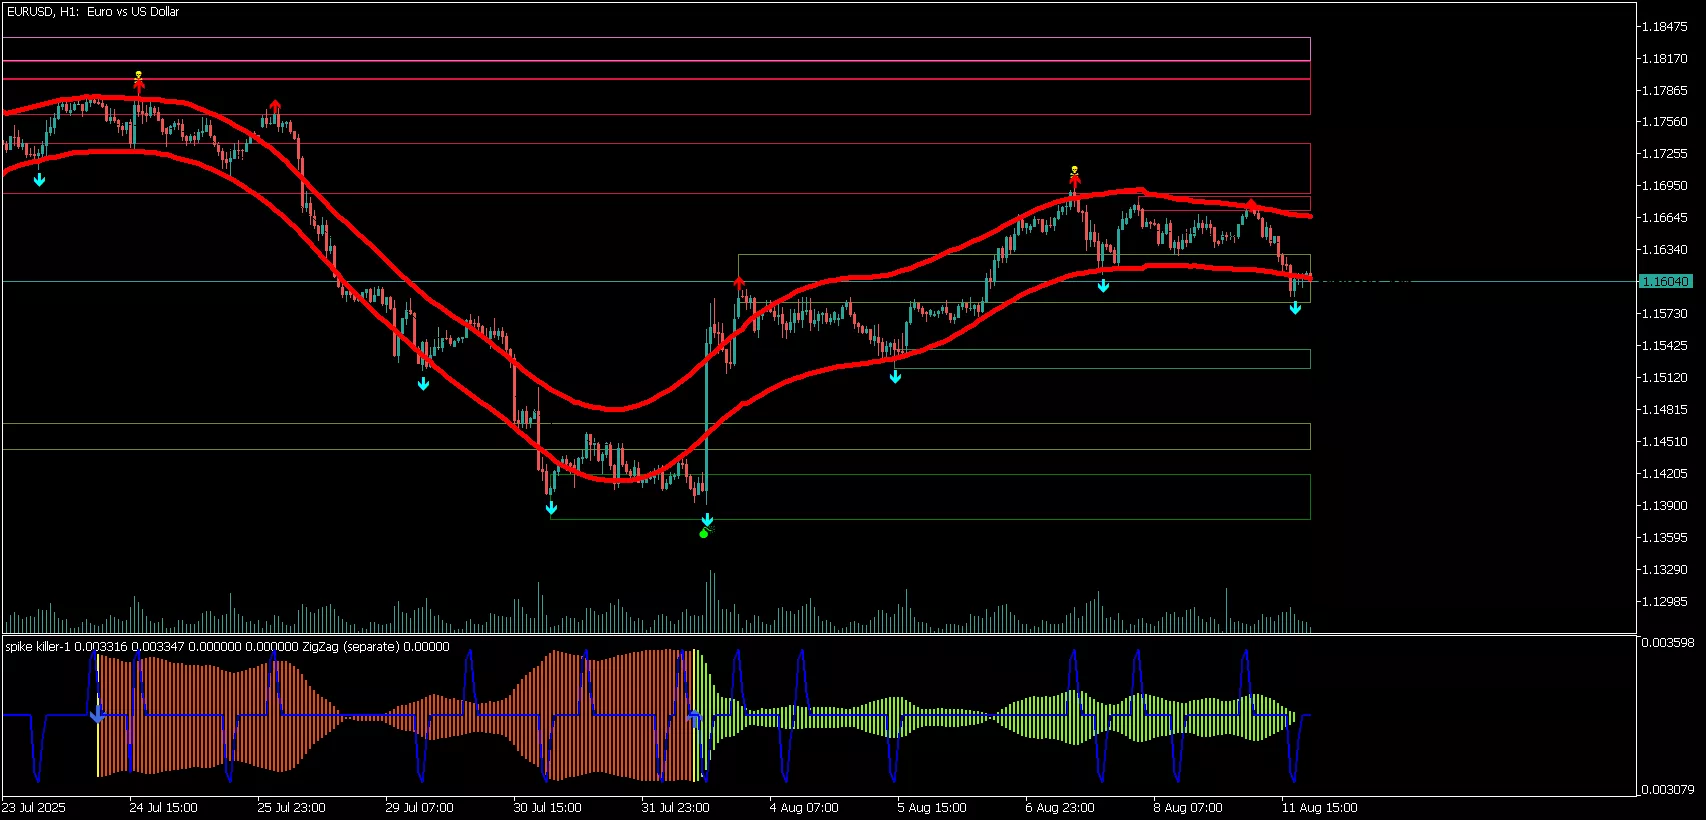Click the 25 Jul 23:00 time label
This screenshot has width=1706, height=820.
[x=292, y=808]
